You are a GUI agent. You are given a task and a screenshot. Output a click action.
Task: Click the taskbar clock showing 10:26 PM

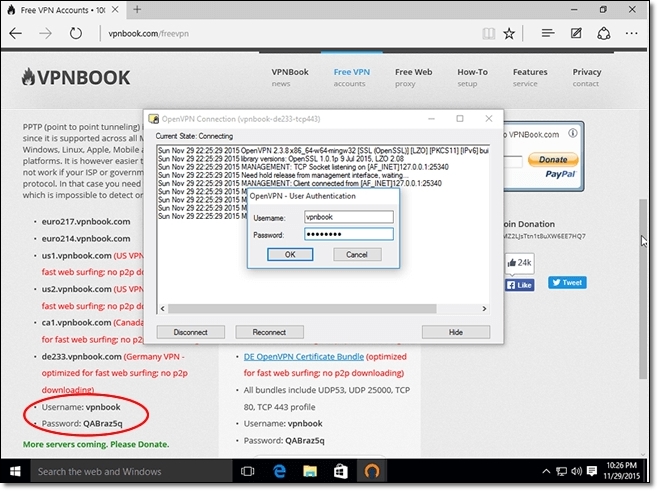coord(621,471)
